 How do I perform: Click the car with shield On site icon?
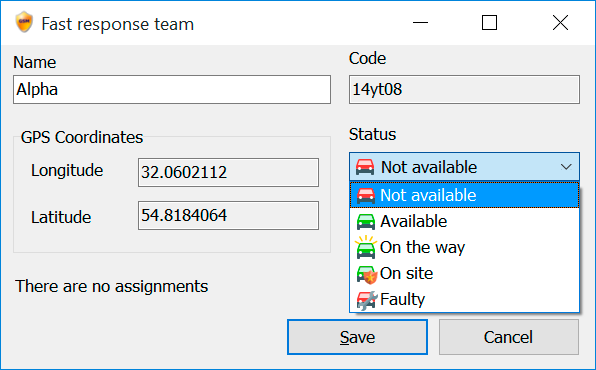[367, 274]
